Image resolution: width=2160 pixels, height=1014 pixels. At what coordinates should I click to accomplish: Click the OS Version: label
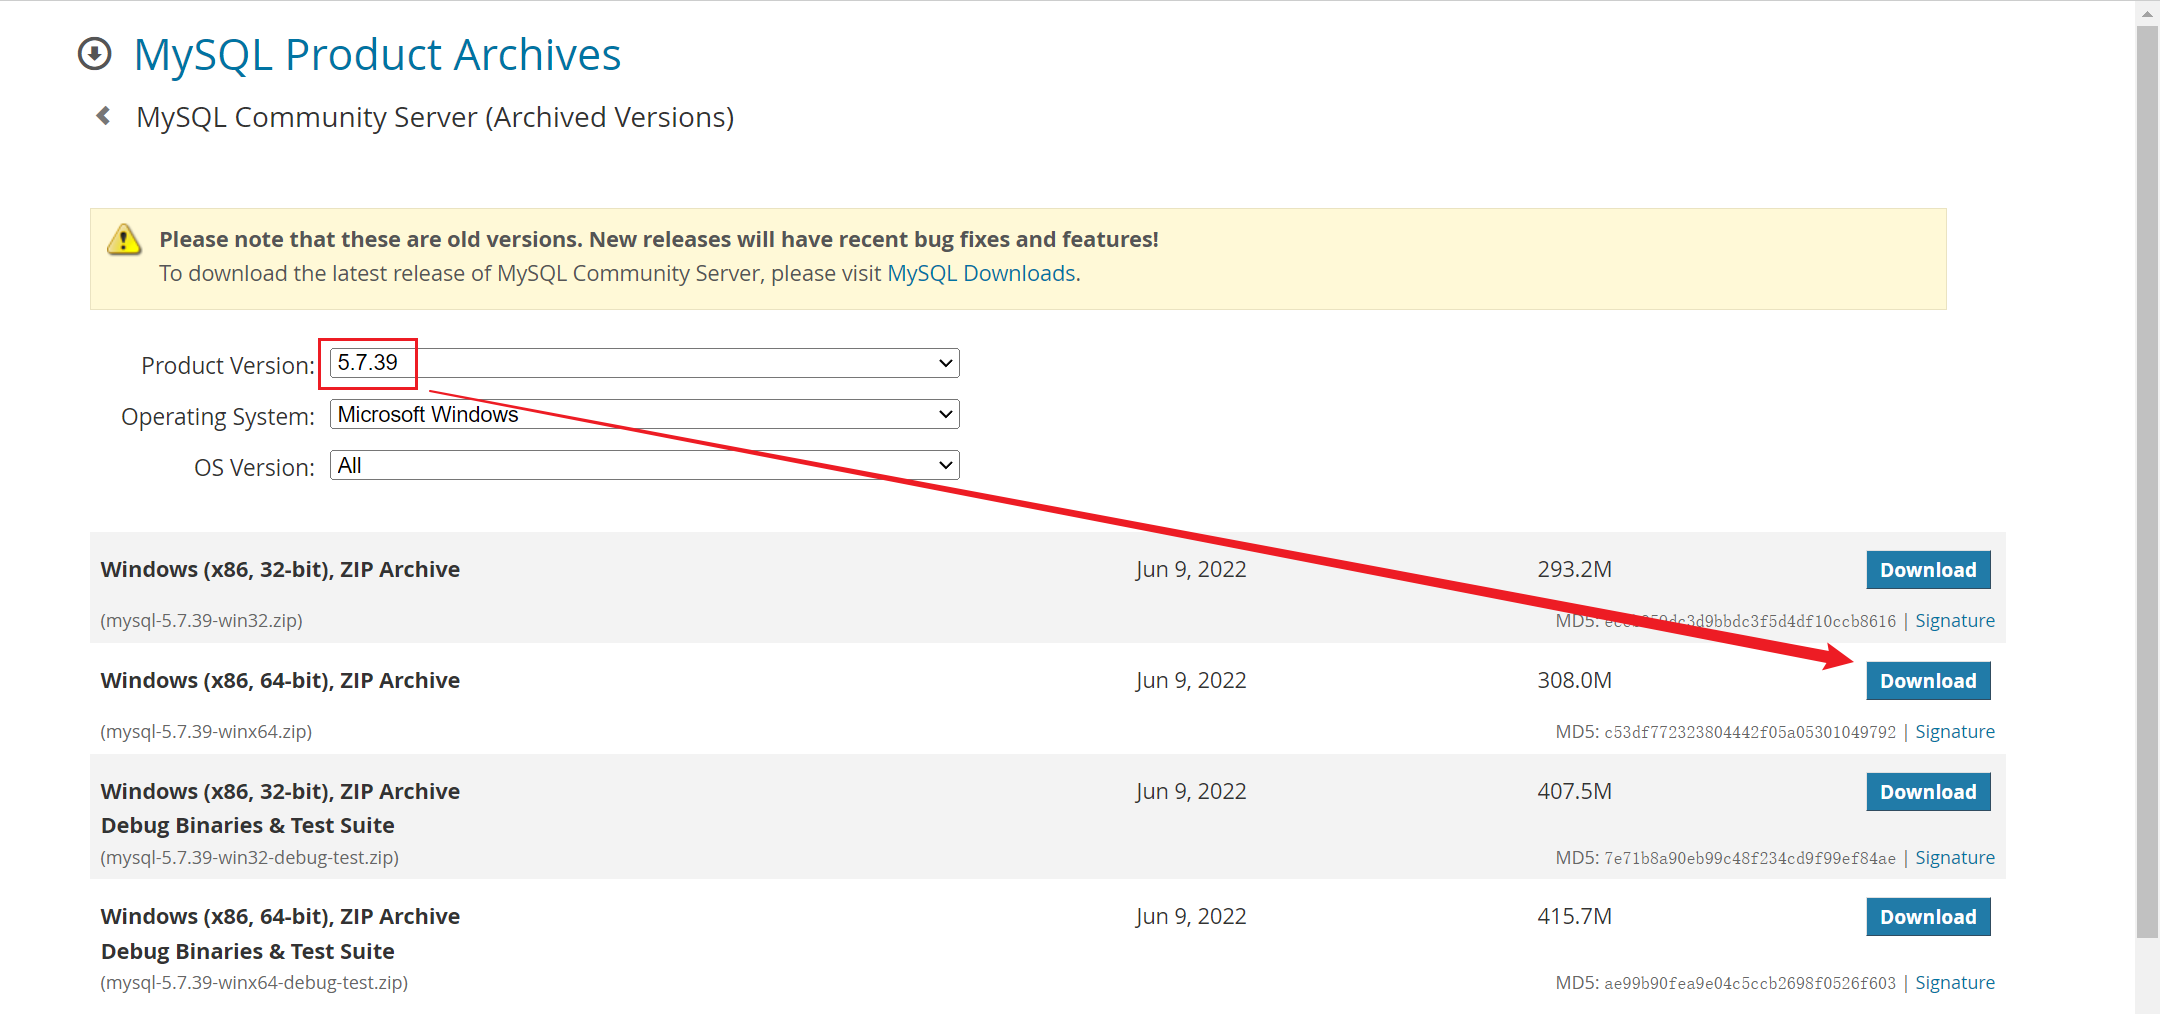(254, 468)
